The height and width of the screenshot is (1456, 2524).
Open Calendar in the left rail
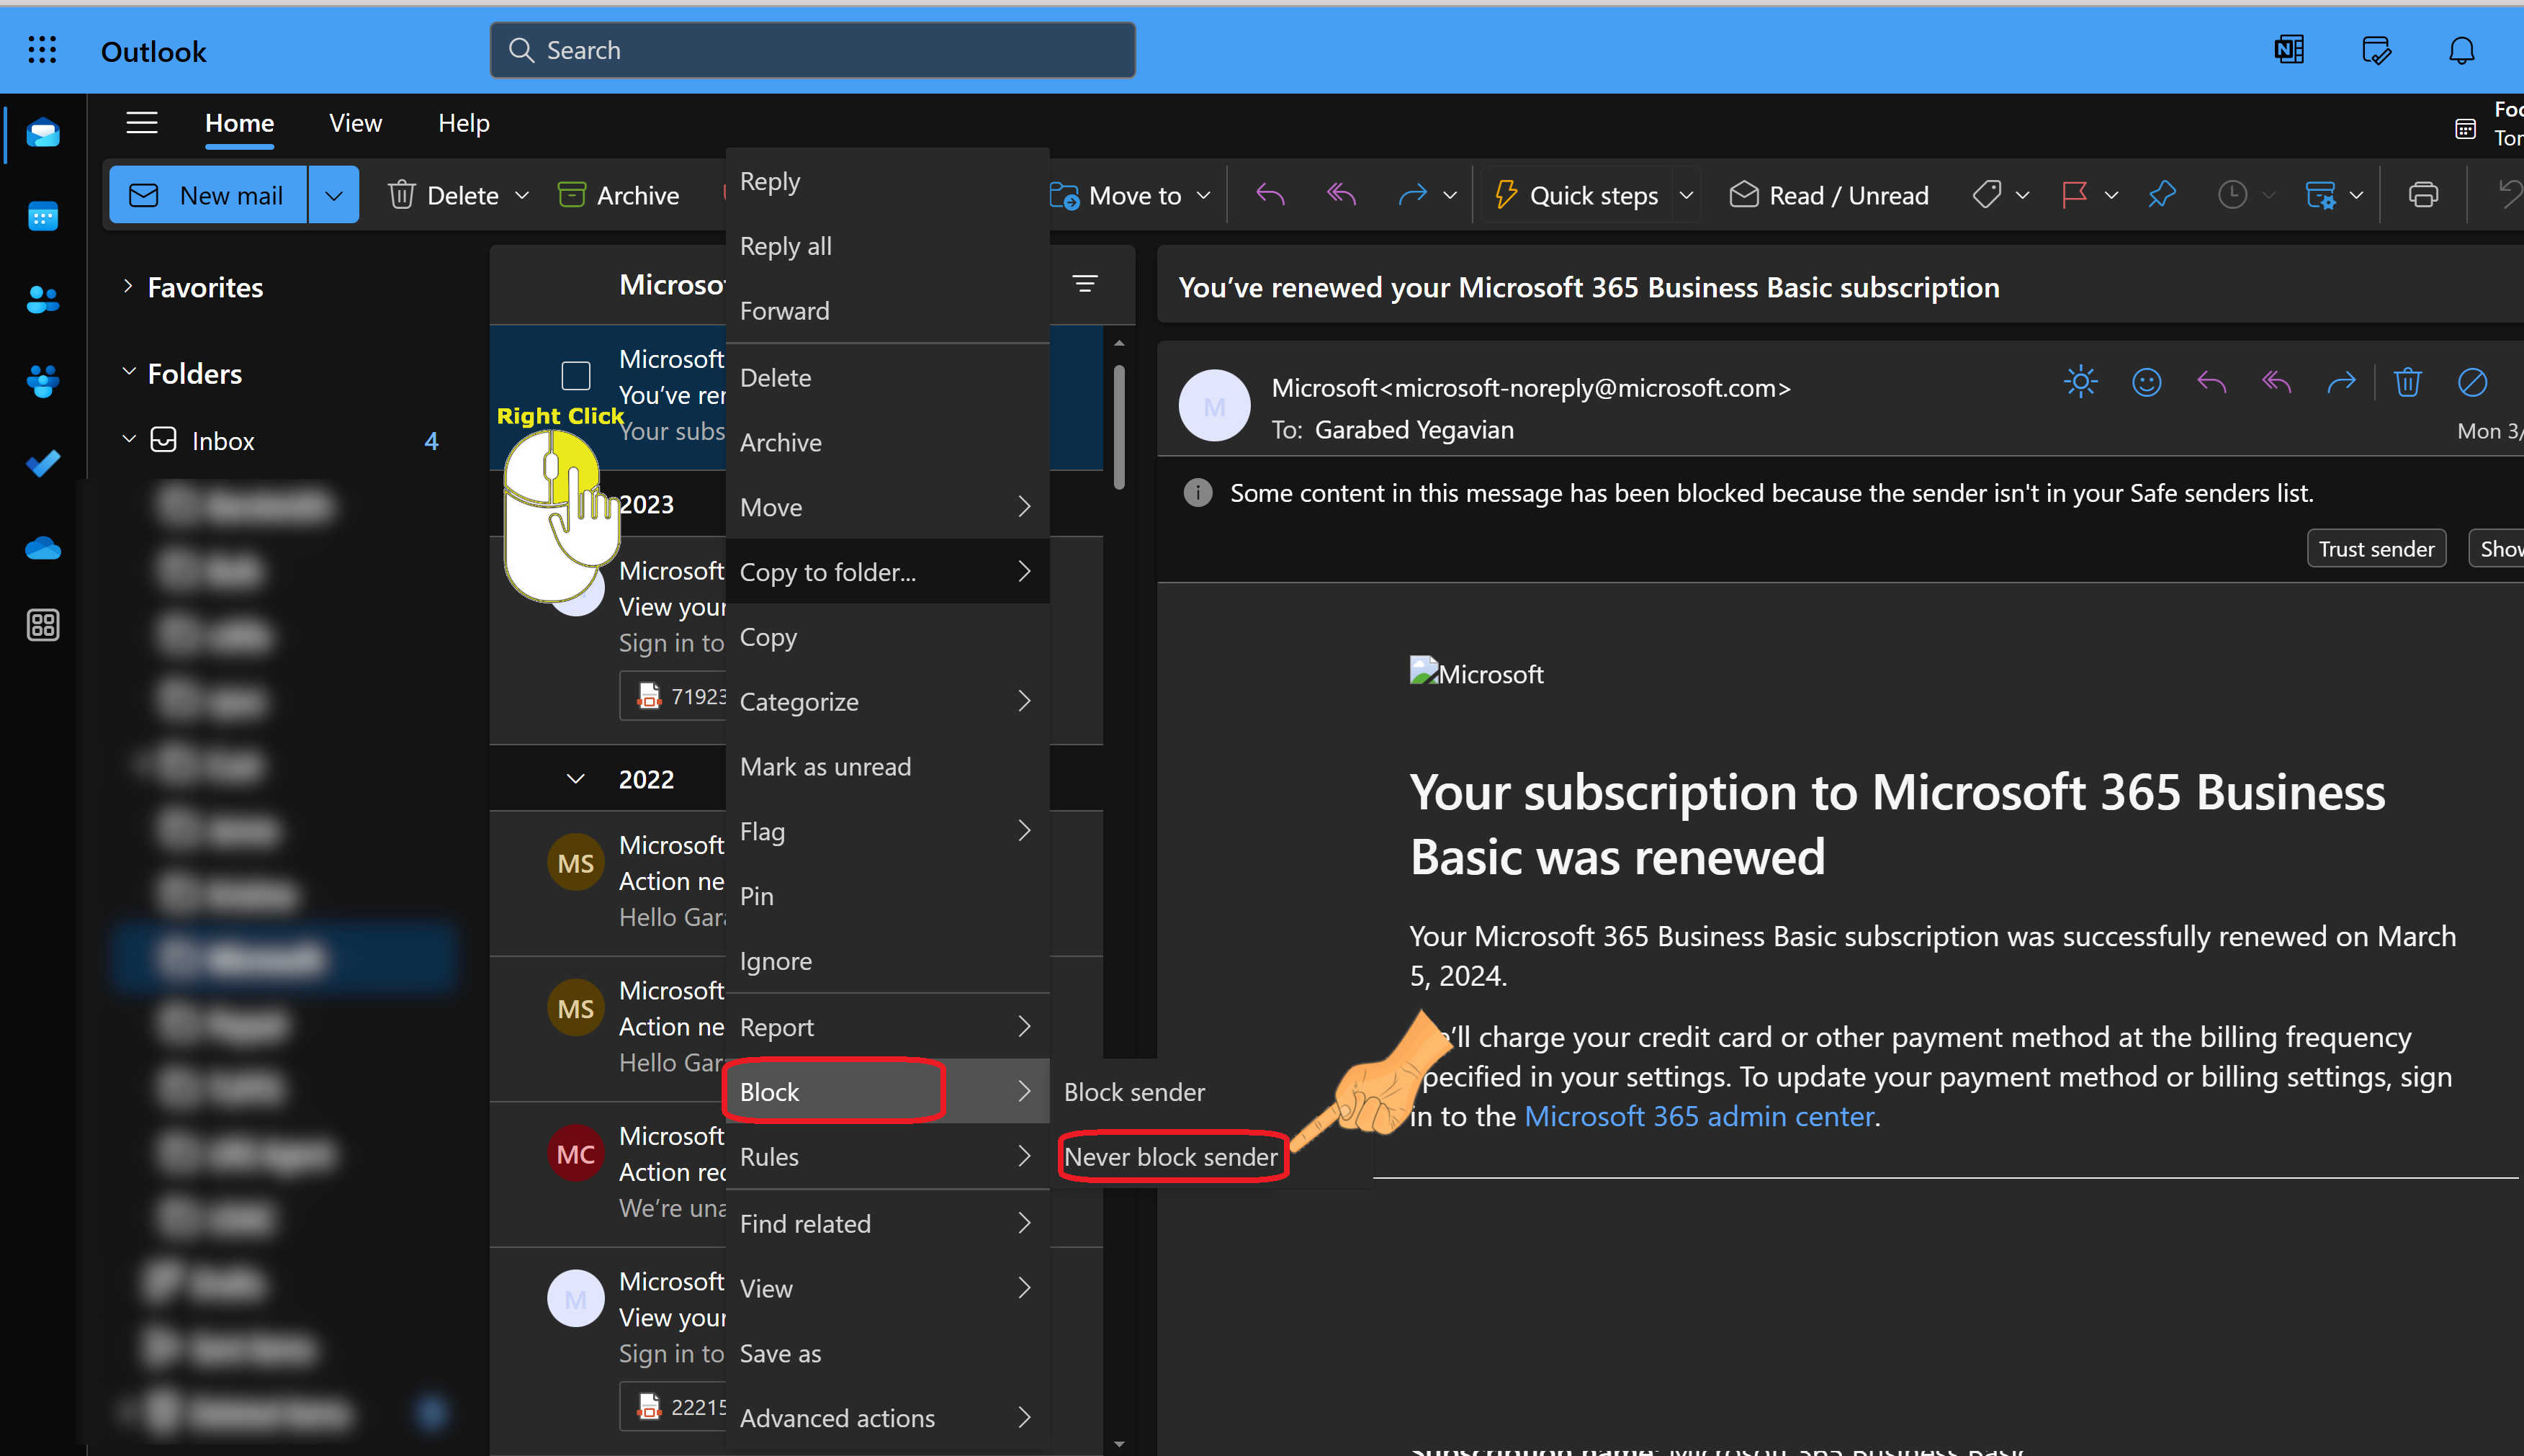[42, 216]
